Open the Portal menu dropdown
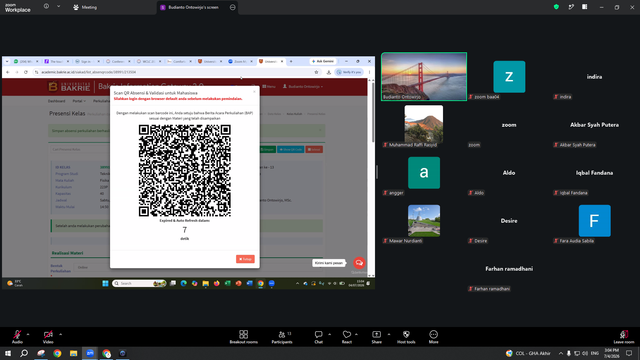640x360 pixels. click(x=79, y=101)
